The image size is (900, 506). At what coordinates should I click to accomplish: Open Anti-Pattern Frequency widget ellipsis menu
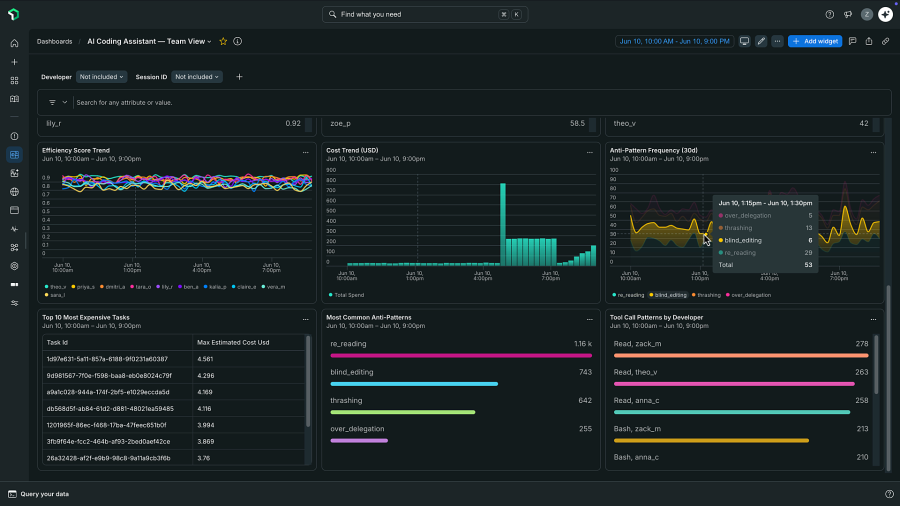pos(873,153)
